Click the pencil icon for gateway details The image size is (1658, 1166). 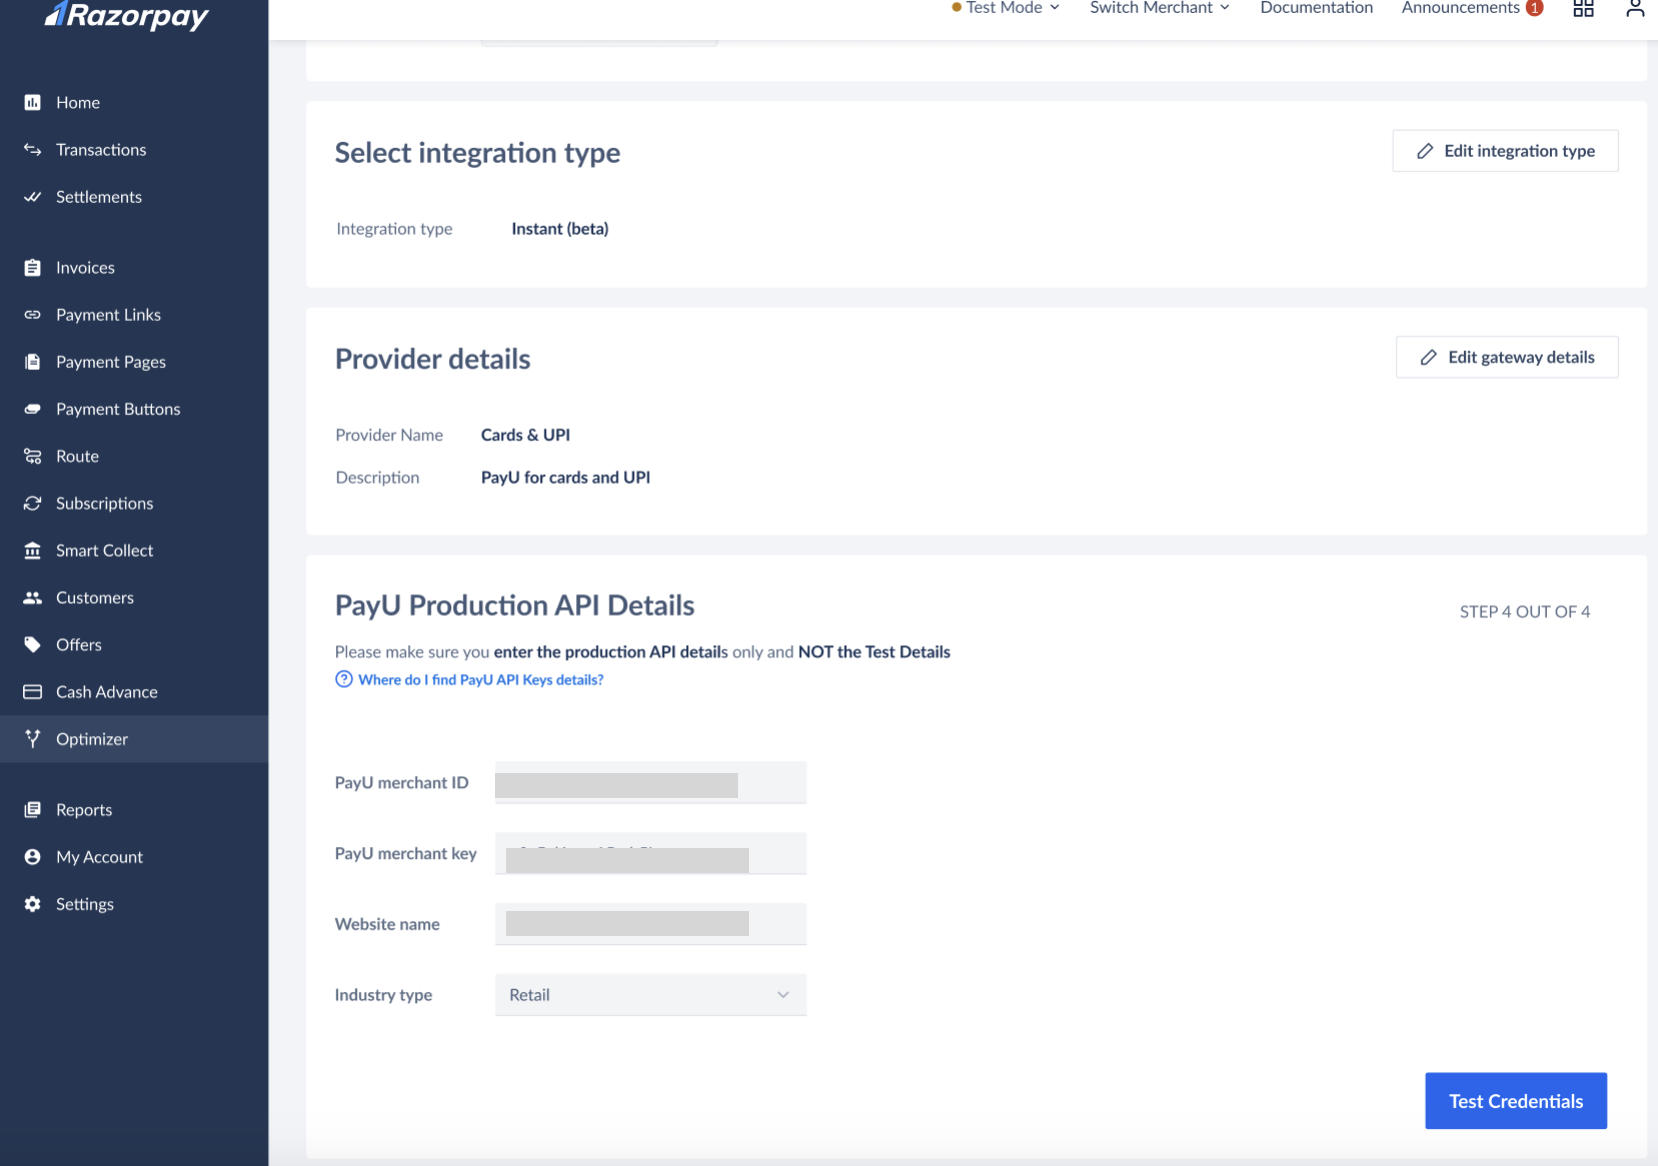(x=1429, y=357)
